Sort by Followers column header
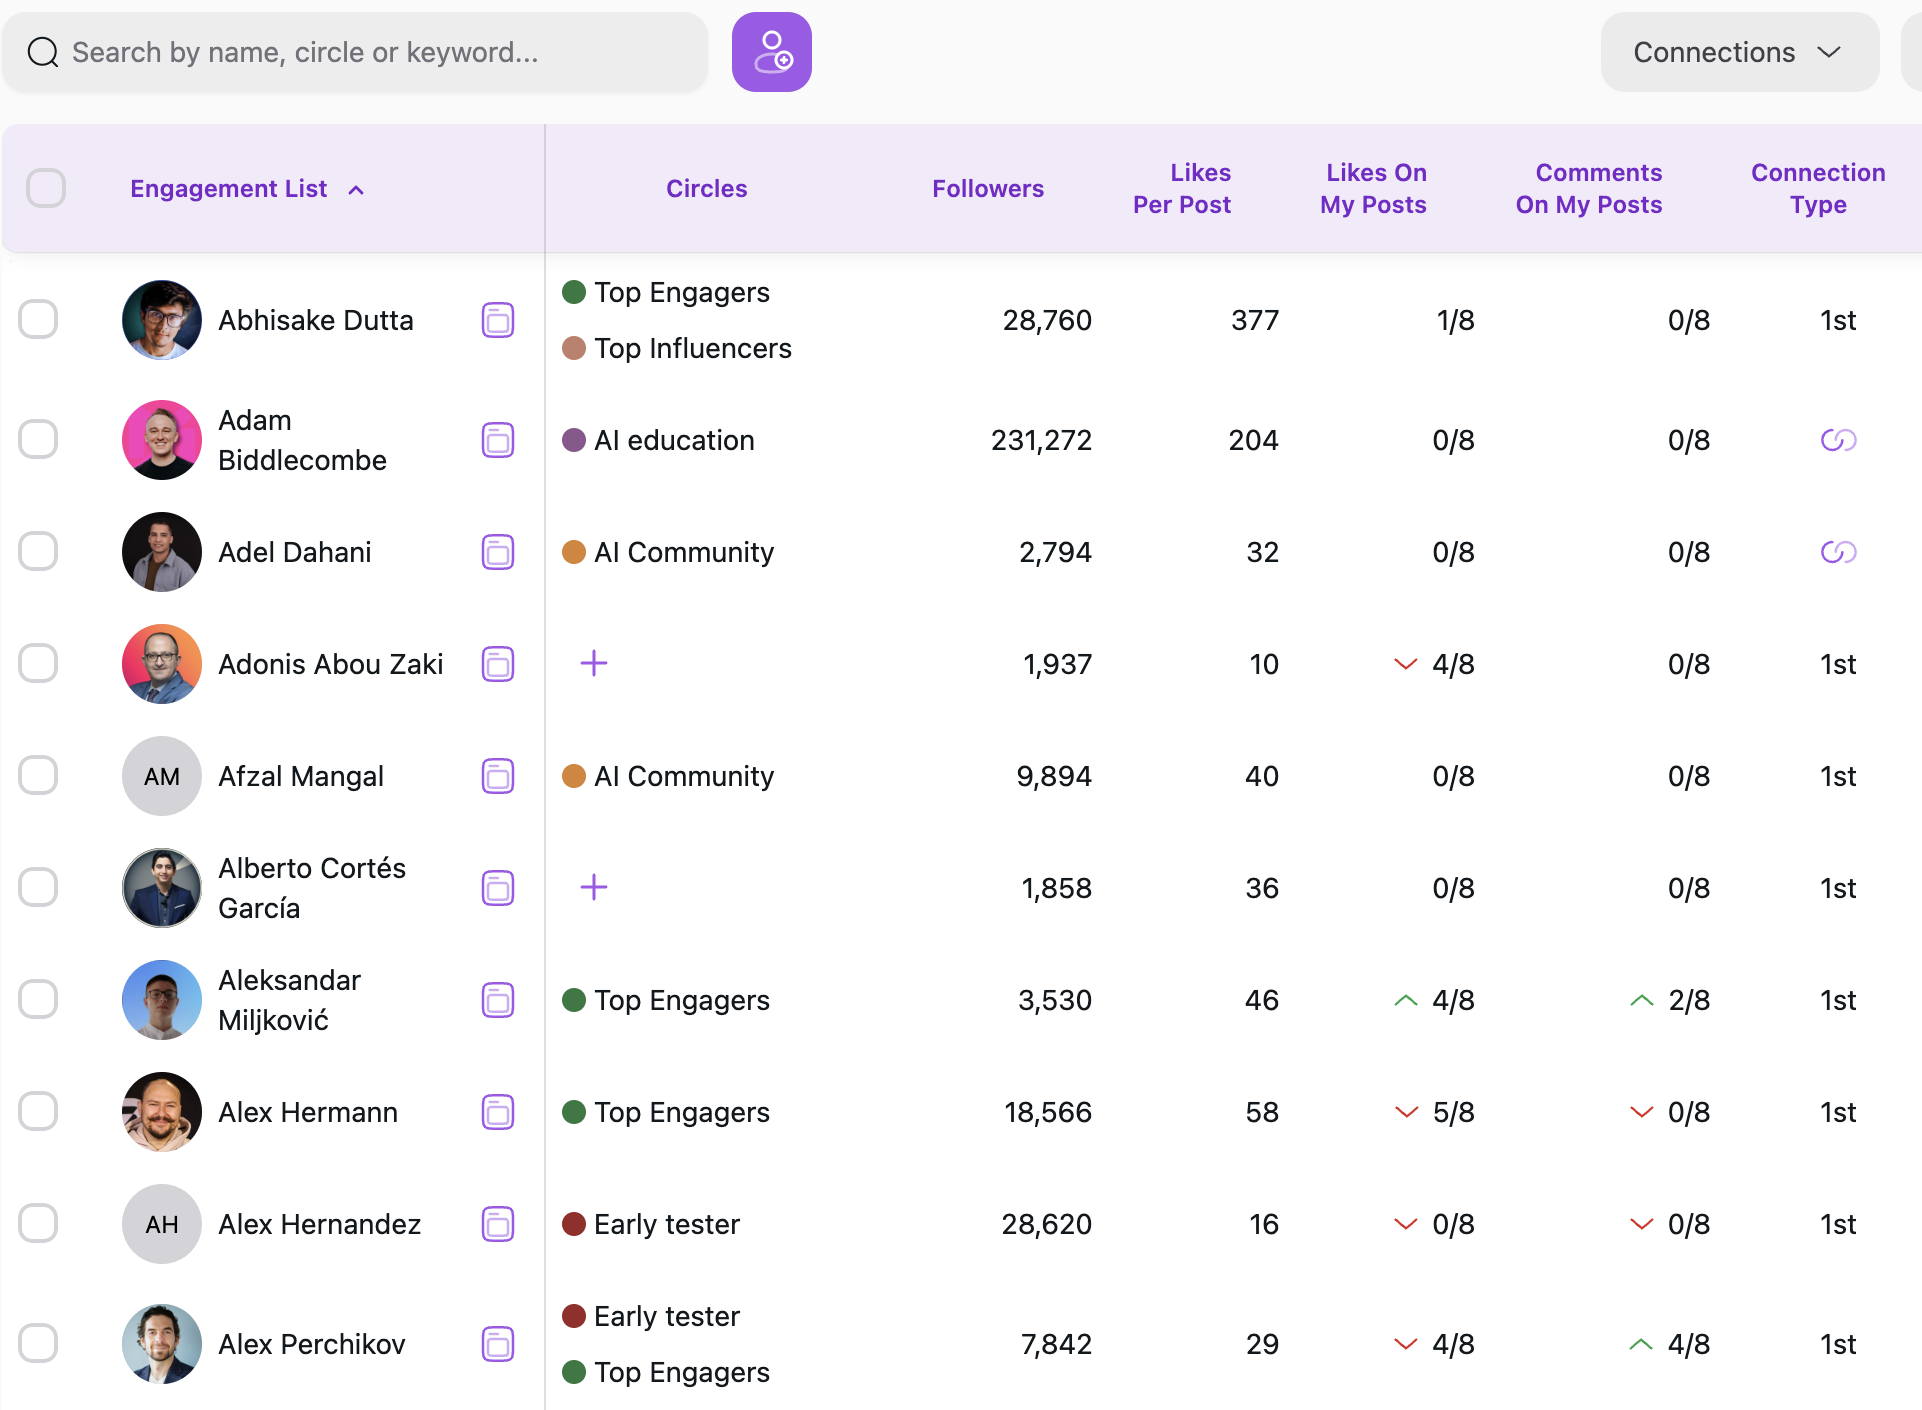This screenshot has width=1922, height=1410. tap(987, 188)
